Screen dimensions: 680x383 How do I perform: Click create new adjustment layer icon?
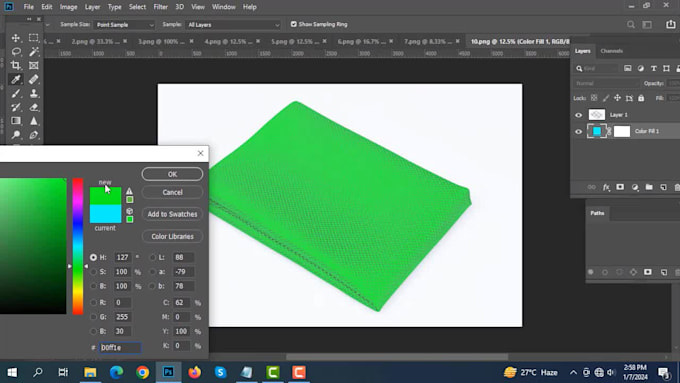635,187
